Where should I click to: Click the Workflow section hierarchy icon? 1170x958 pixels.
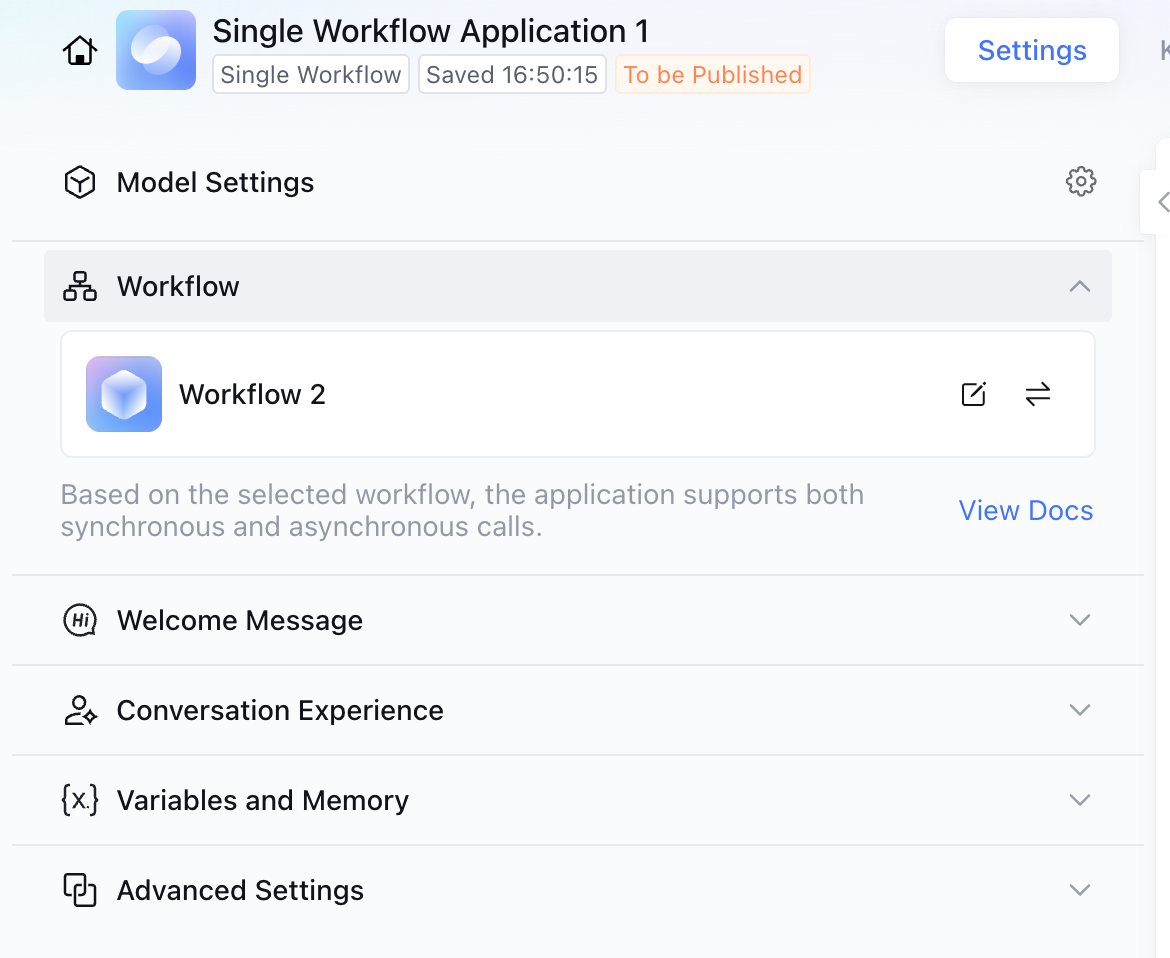80,287
